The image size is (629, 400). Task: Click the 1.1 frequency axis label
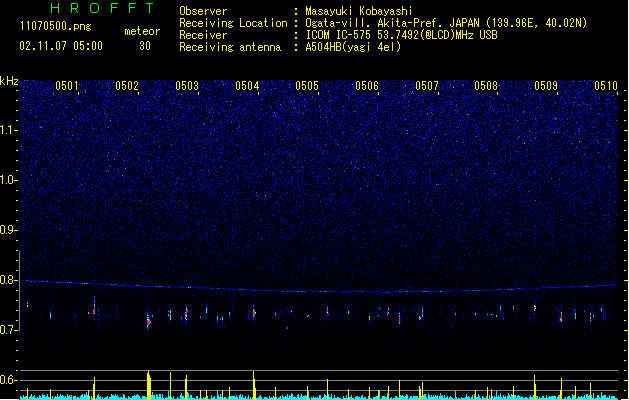8,130
